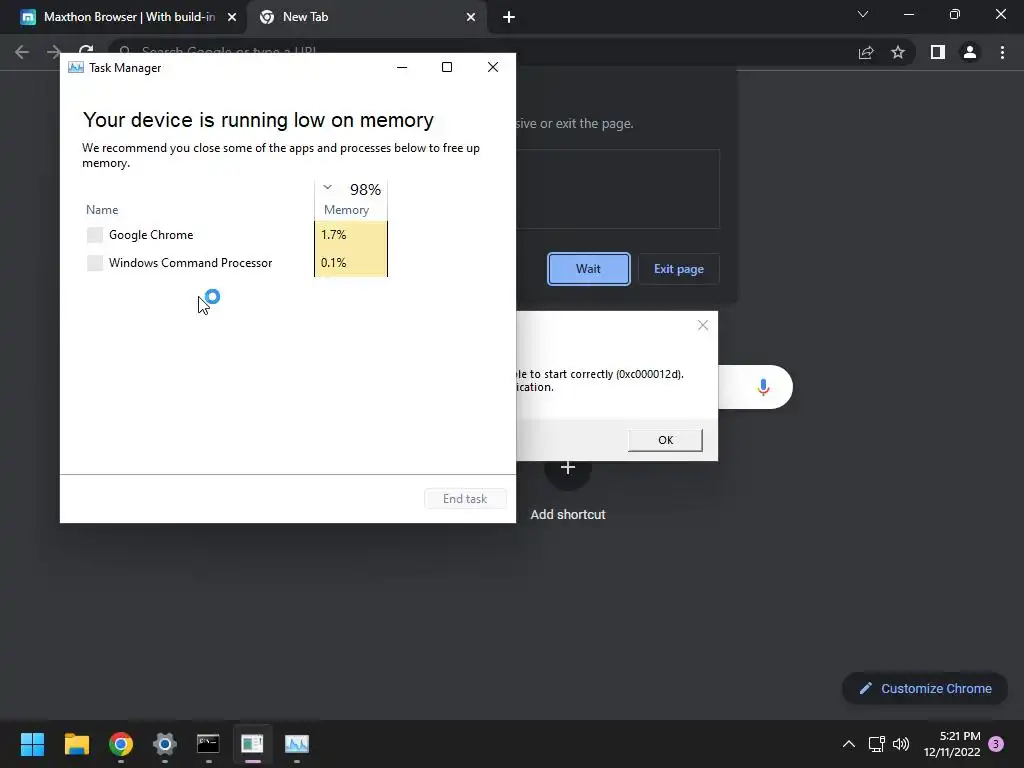
Task: Open a new Chrome tab
Action: coord(509,17)
